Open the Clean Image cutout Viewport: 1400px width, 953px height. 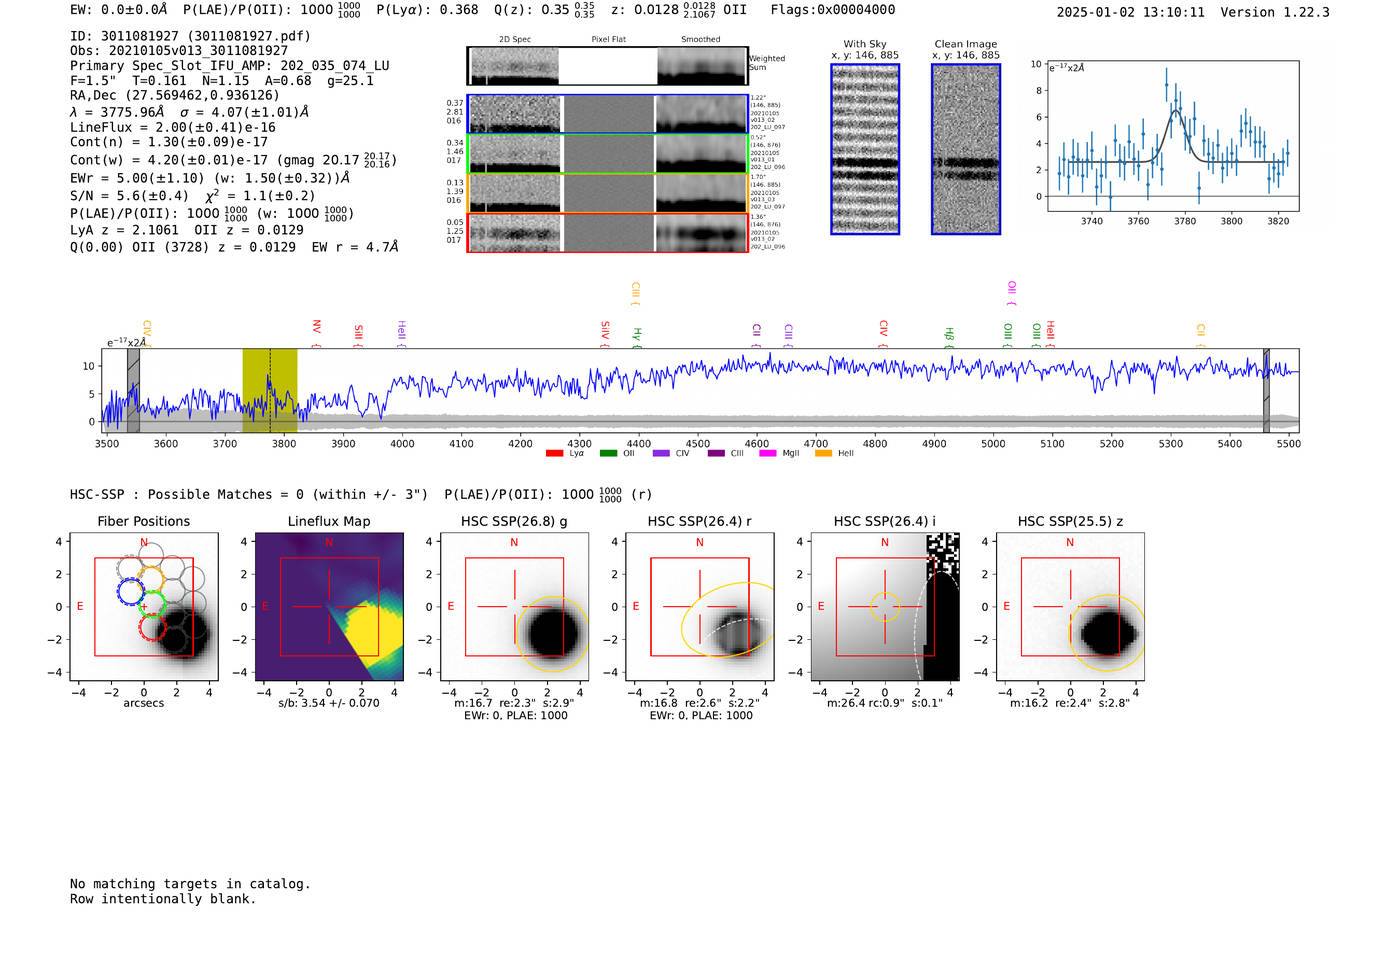[x=966, y=149]
